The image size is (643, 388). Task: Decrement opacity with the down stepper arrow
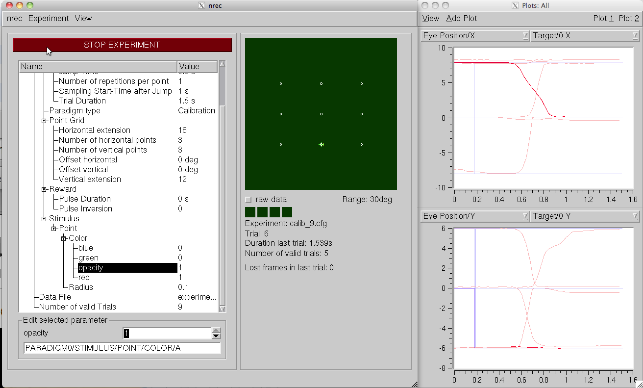(x=217, y=336)
